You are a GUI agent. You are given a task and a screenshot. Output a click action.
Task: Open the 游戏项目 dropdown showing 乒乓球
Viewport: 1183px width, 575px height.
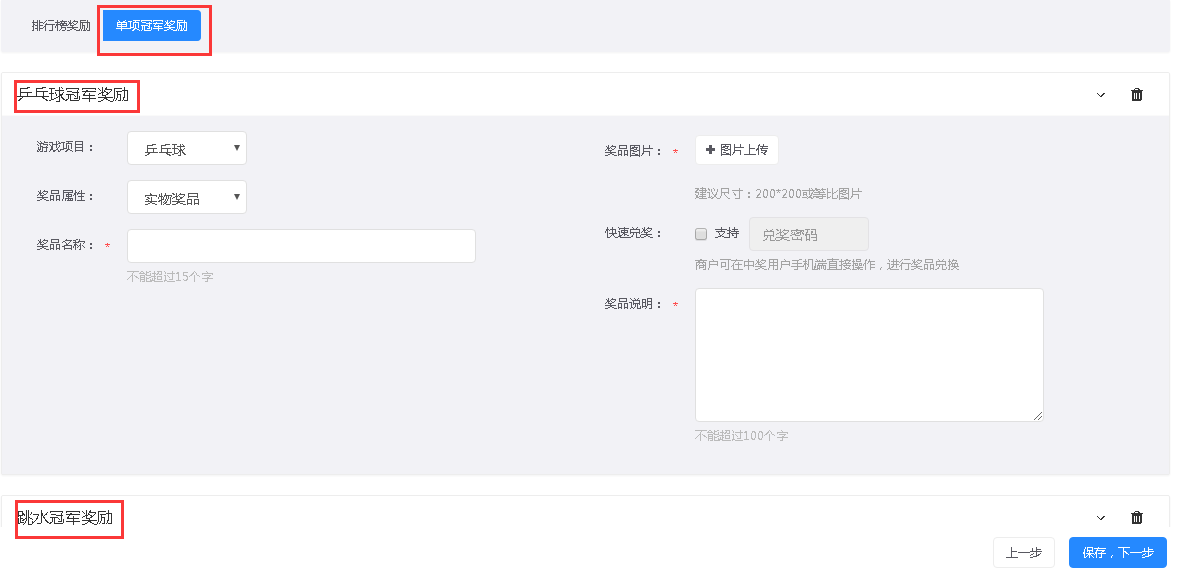coord(187,148)
